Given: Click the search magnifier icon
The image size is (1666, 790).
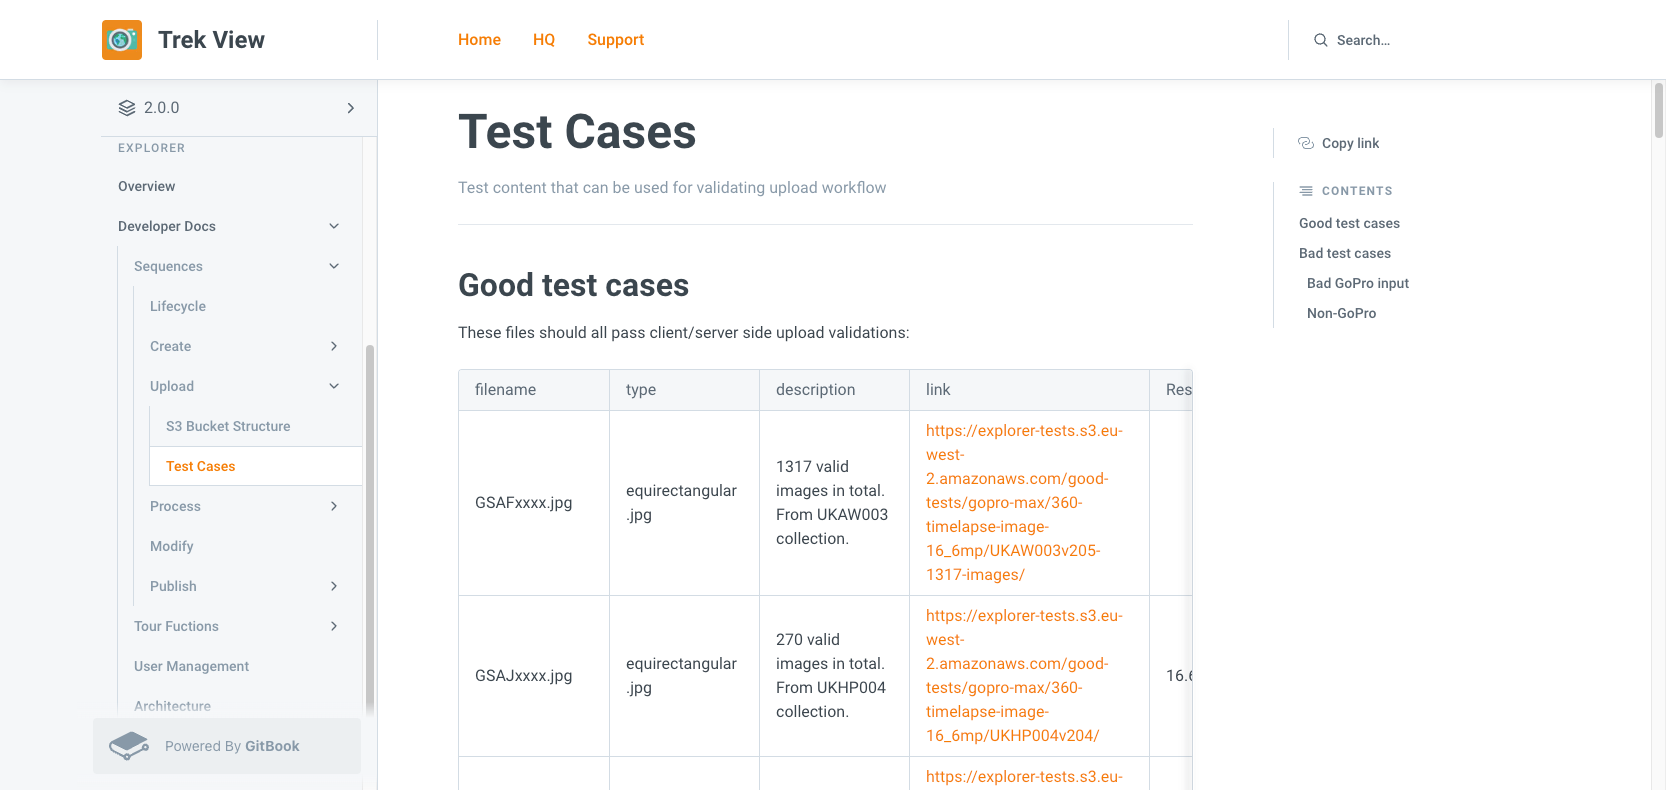Looking at the screenshot, I should point(1320,40).
